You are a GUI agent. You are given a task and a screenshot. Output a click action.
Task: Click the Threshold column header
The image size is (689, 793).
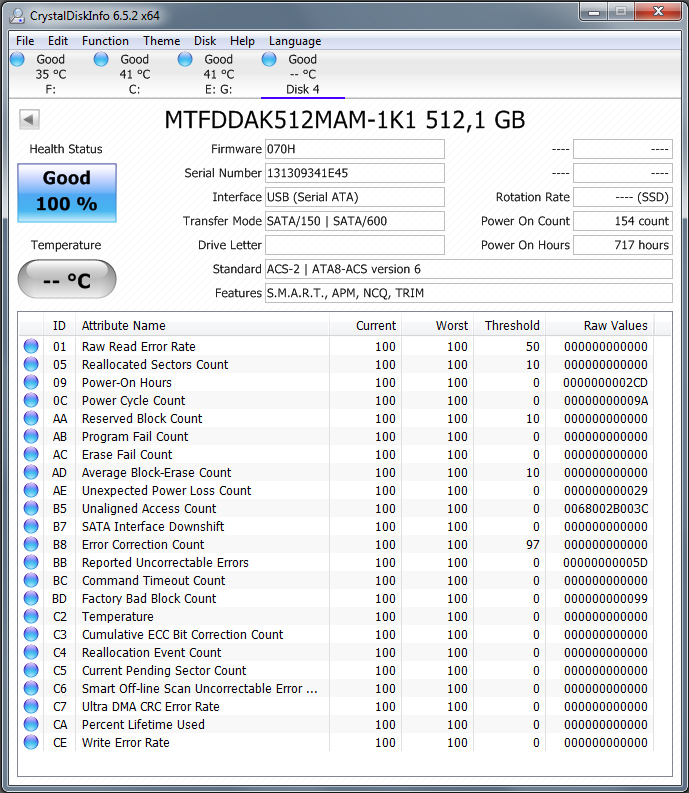(509, 326)
